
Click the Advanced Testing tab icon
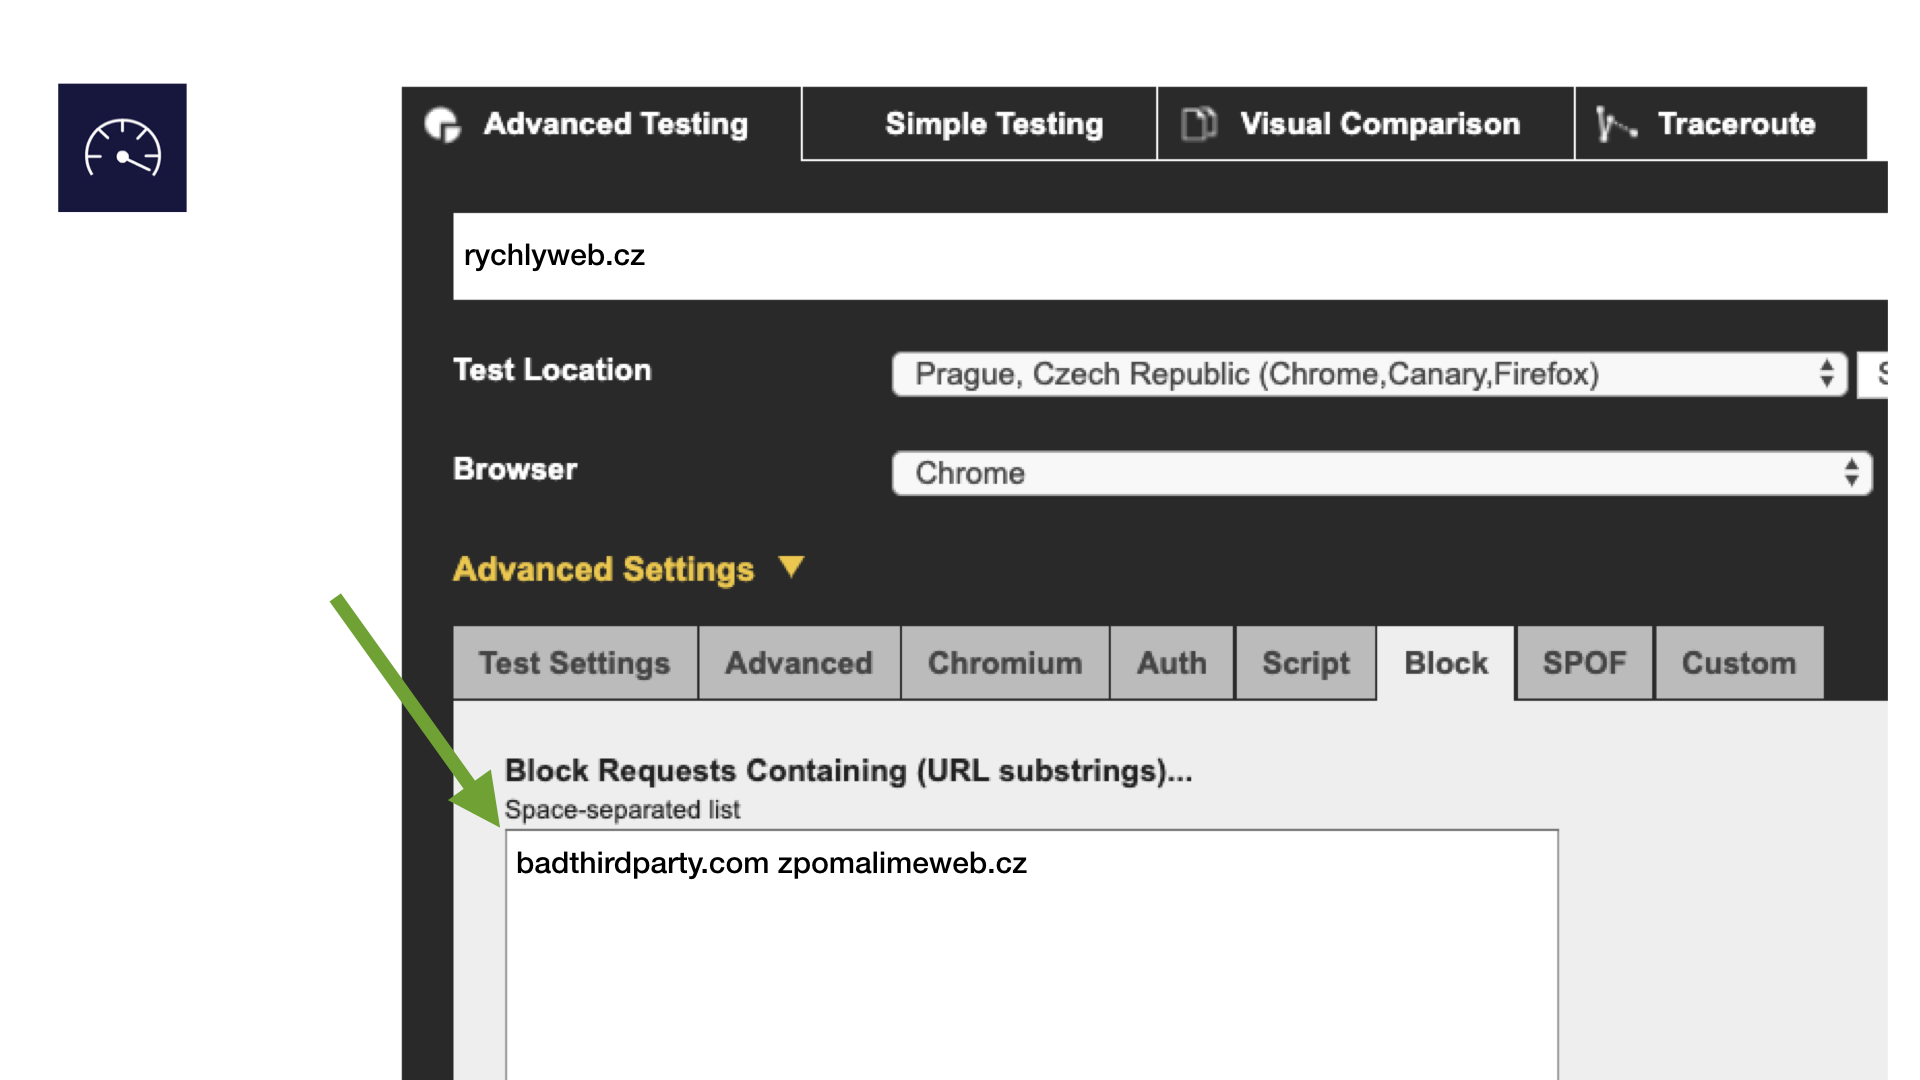click(442, 124)
